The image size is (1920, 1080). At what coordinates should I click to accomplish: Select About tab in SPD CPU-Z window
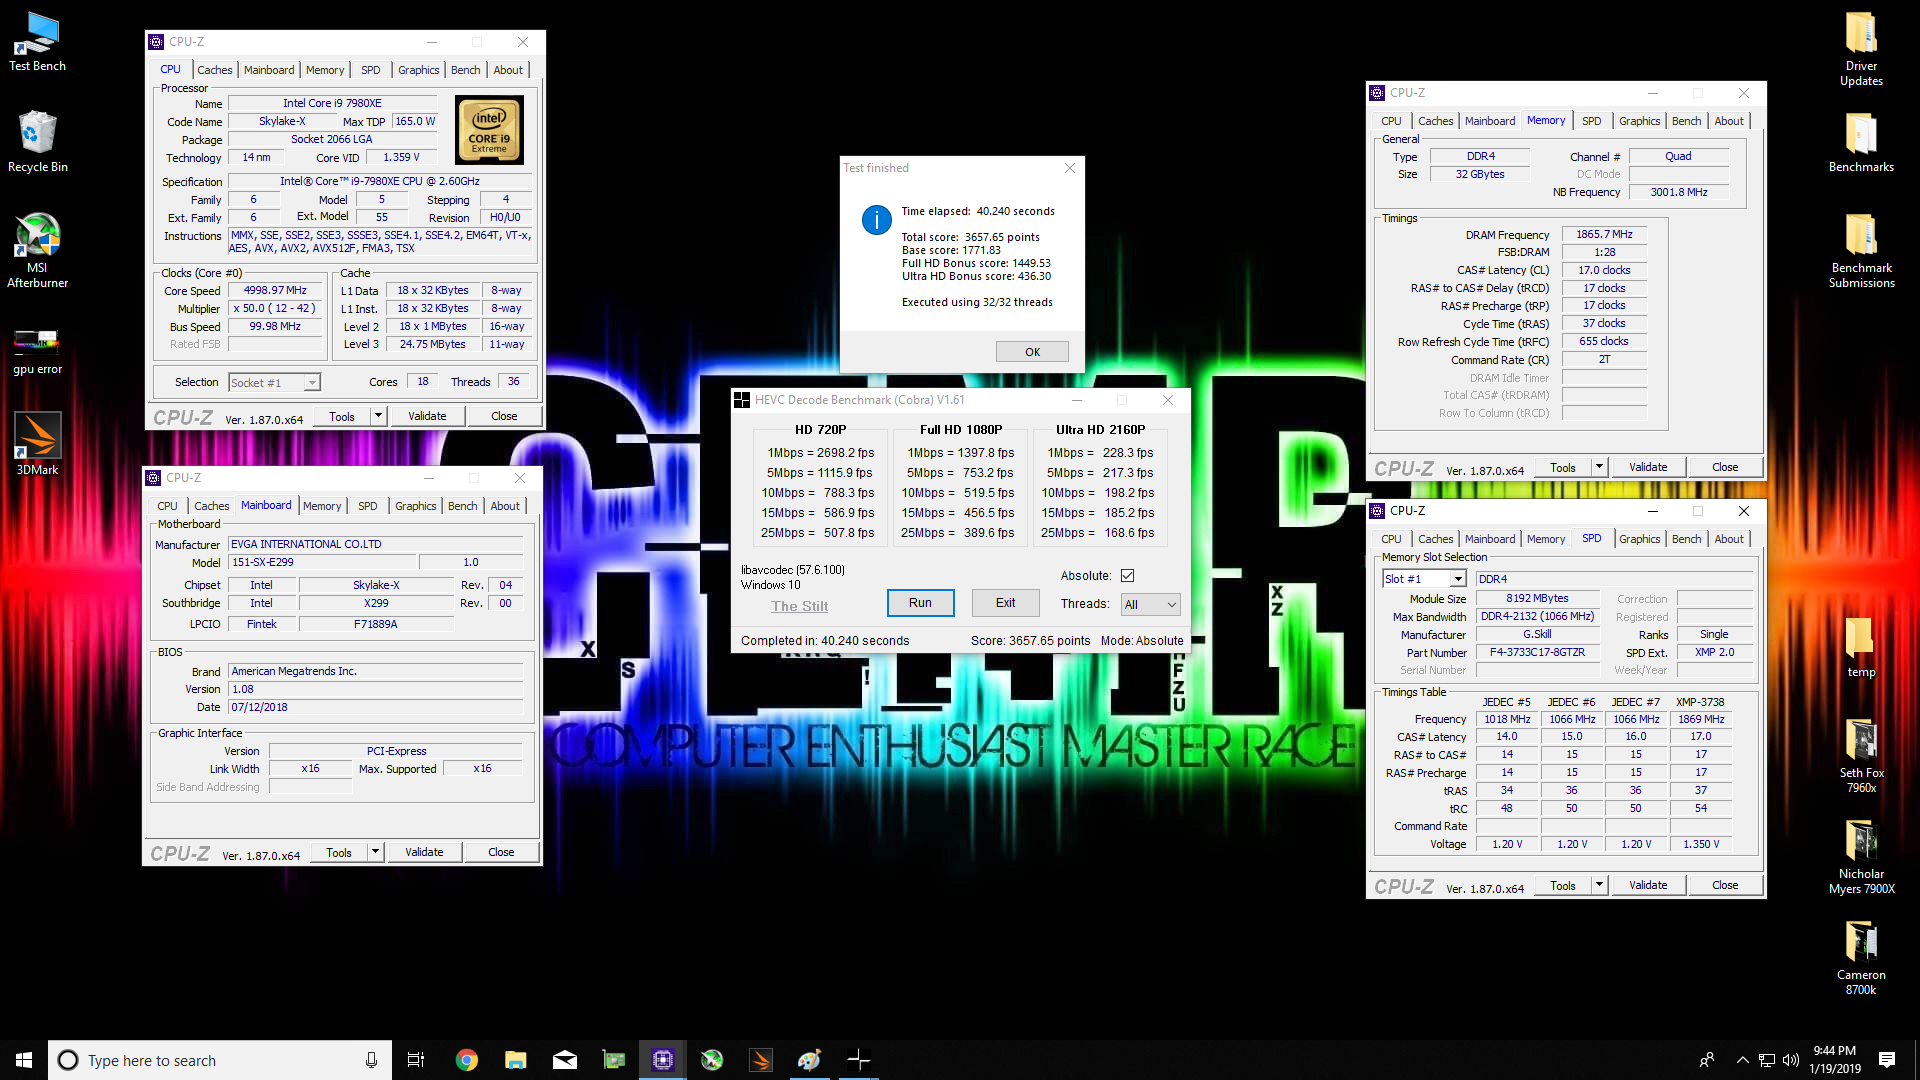(x=1729, y=539)
